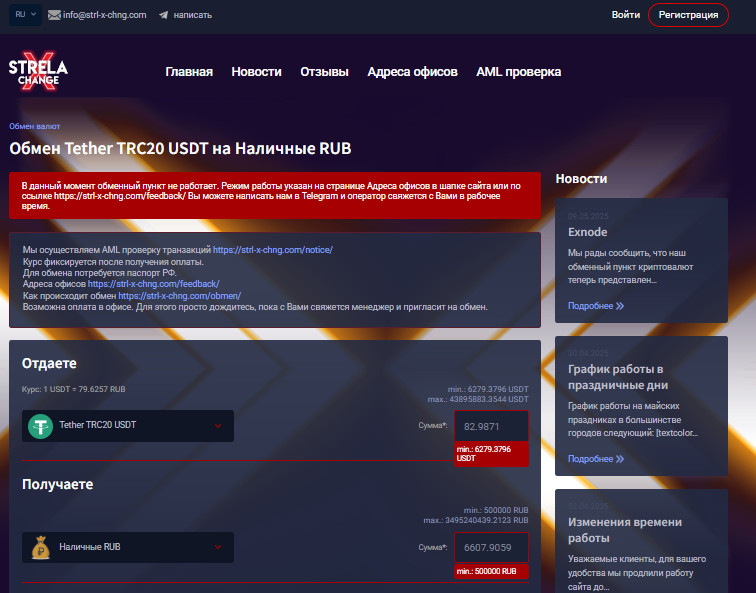The height and width of the screenshot is (593, 756).
Task: Click the max.: 3495240439.2123 RUB text
Action: pos(476,520)
